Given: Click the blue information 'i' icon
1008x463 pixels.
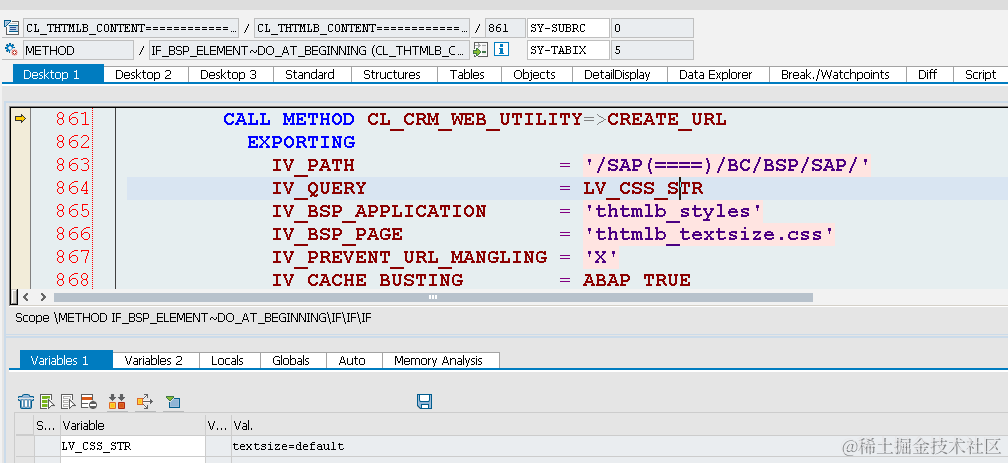Looking at the screenshot, I should (x=501, y=50).
